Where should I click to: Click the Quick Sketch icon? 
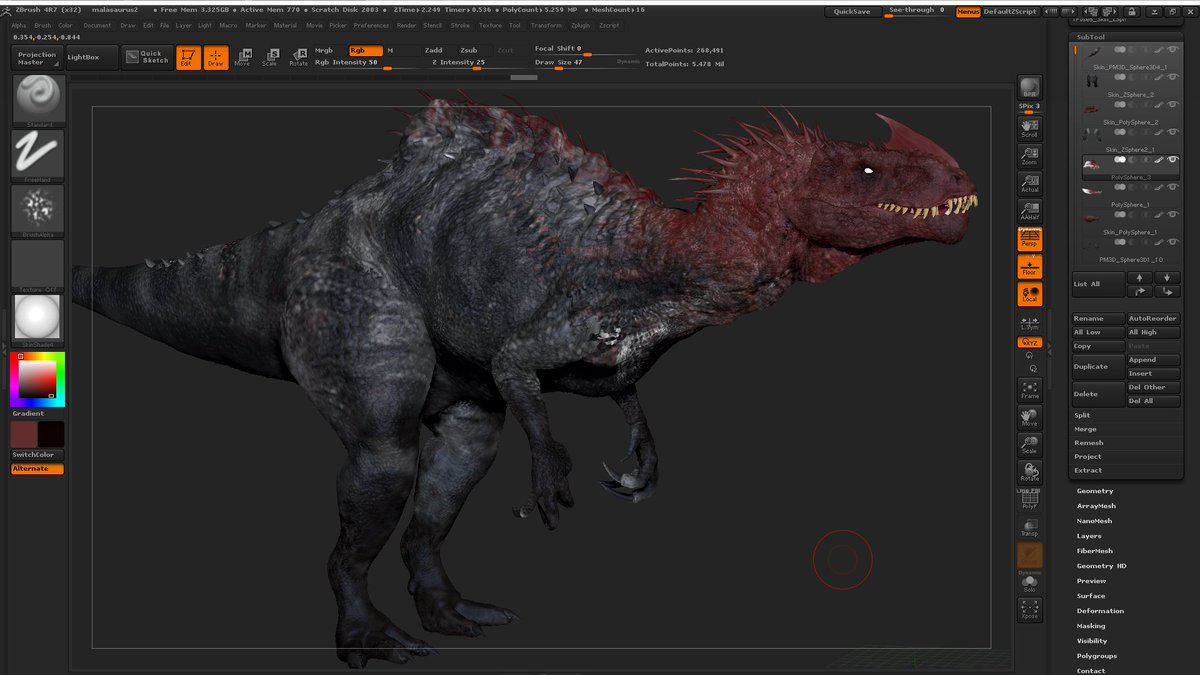point(146,57)
